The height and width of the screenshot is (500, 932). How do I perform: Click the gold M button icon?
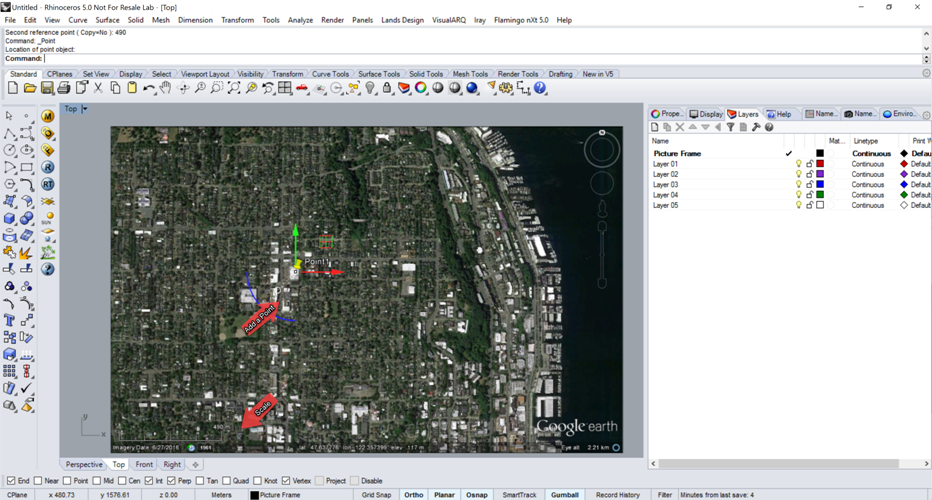click(x=48, y=116)
